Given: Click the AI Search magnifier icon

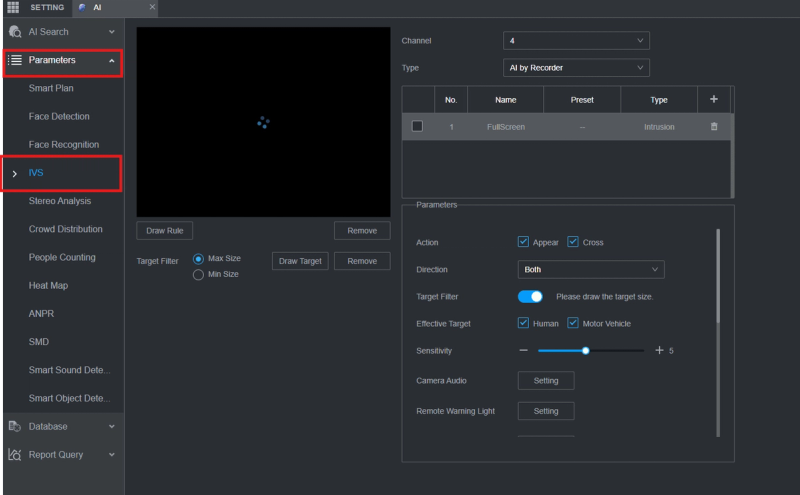Looking at the screenshot, I should pyautogui.click(x=15, y=32).
